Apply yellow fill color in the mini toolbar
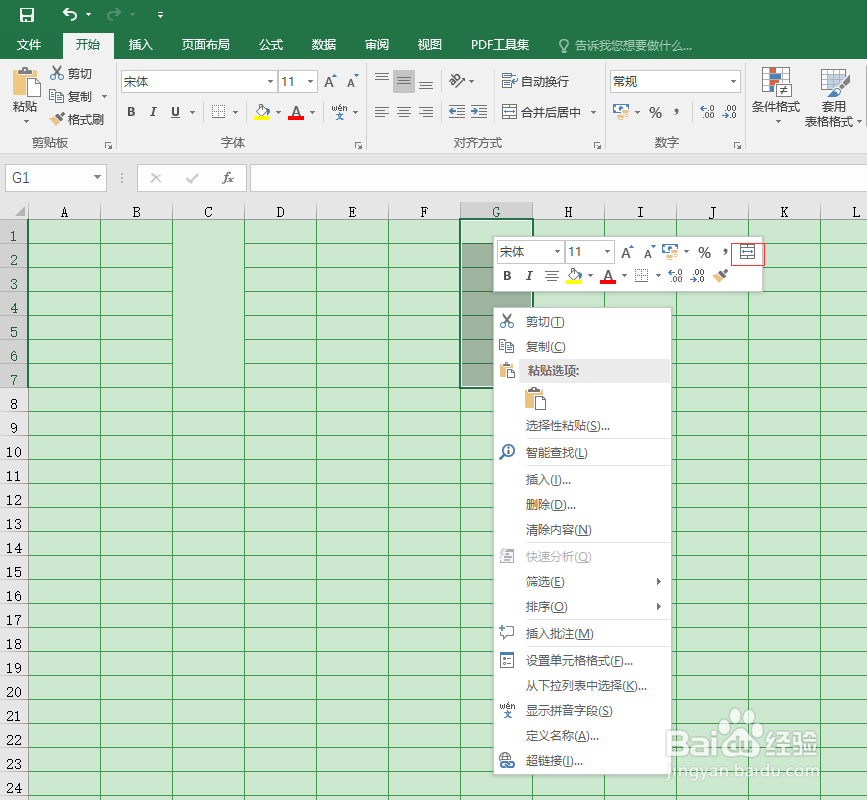867x800 pixels. coord(574,275)
